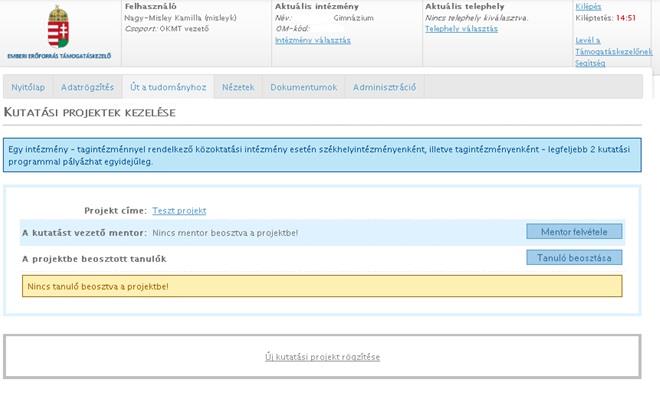
Task: Click the user name Nagy-Misley Kamilla
Action: (x=180, y=18)
